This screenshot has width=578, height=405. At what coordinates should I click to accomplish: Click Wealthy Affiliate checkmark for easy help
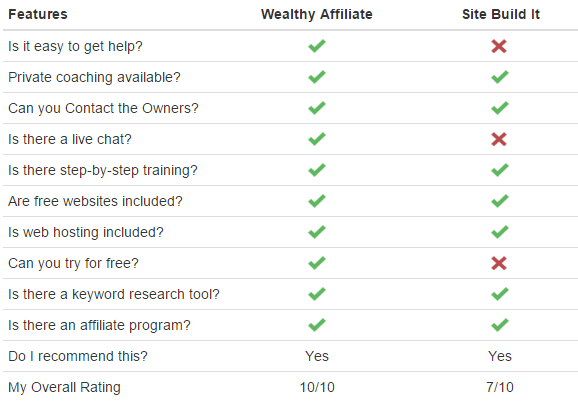click(317, 46)
